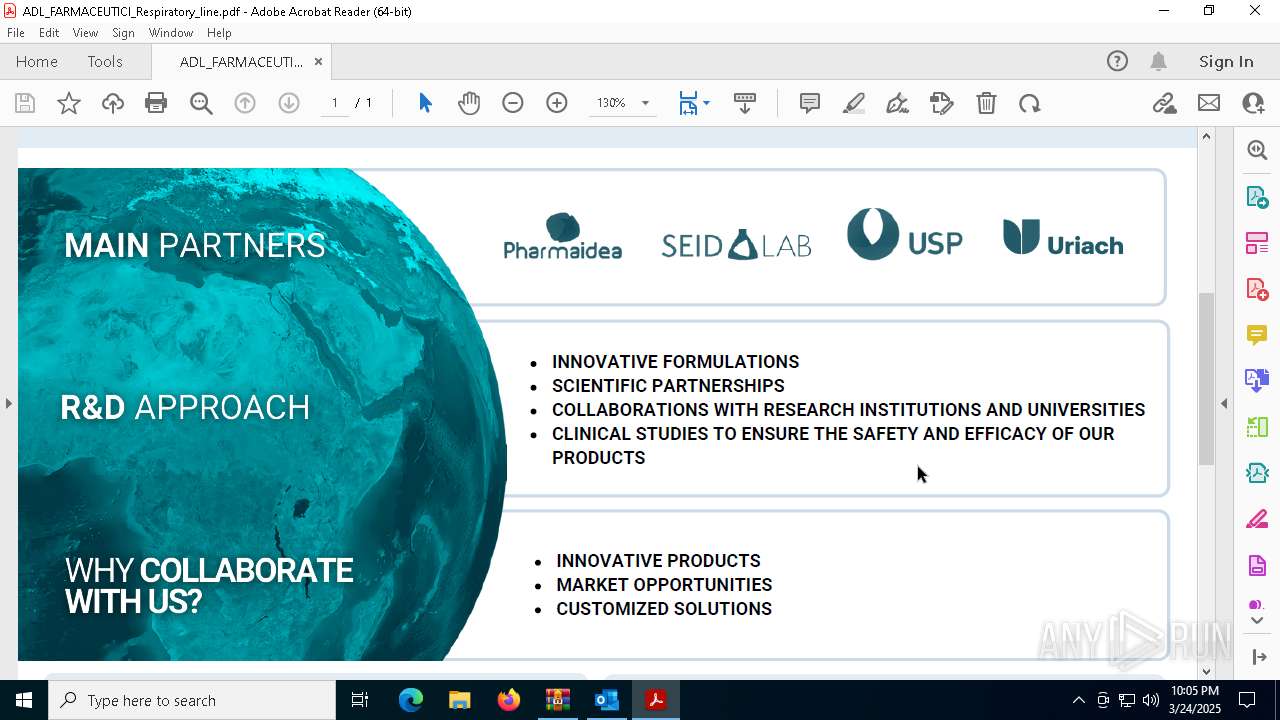Open Create PDF tool in sidebar
Screen dimensions: 1280x720
[x=1257, y=289]
